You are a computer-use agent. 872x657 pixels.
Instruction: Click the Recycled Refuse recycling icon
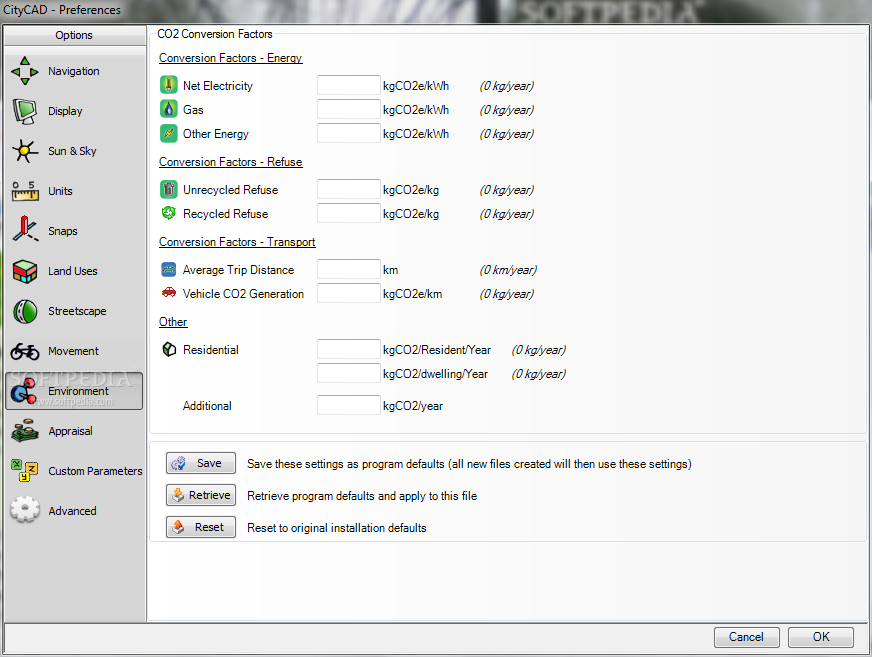(169, 213)
